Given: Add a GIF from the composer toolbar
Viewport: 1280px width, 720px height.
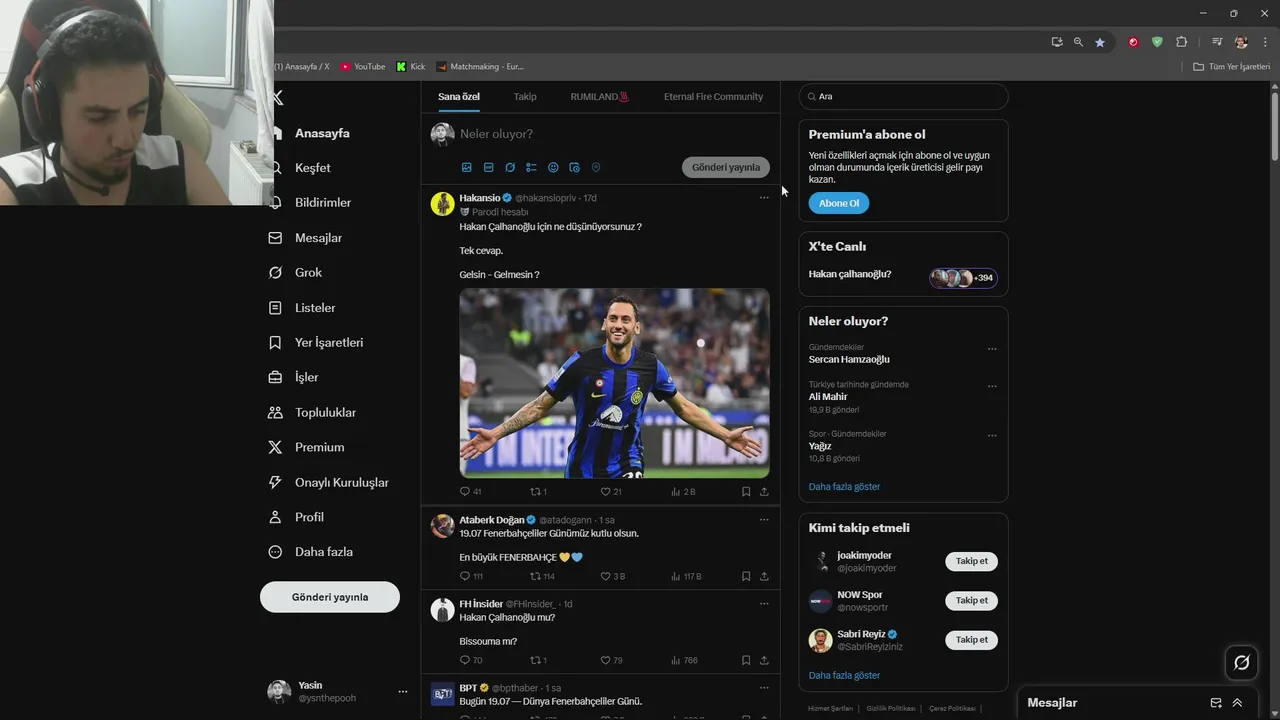Looking at the screenshot, I should [x=488, y=167].
